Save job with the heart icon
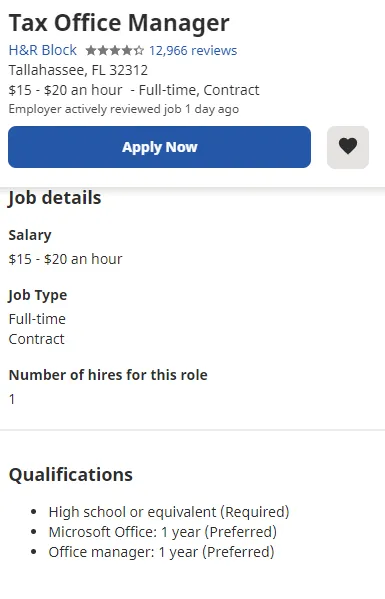The width and height of the screenshot is (385, 599). click(x=348, y=147)
